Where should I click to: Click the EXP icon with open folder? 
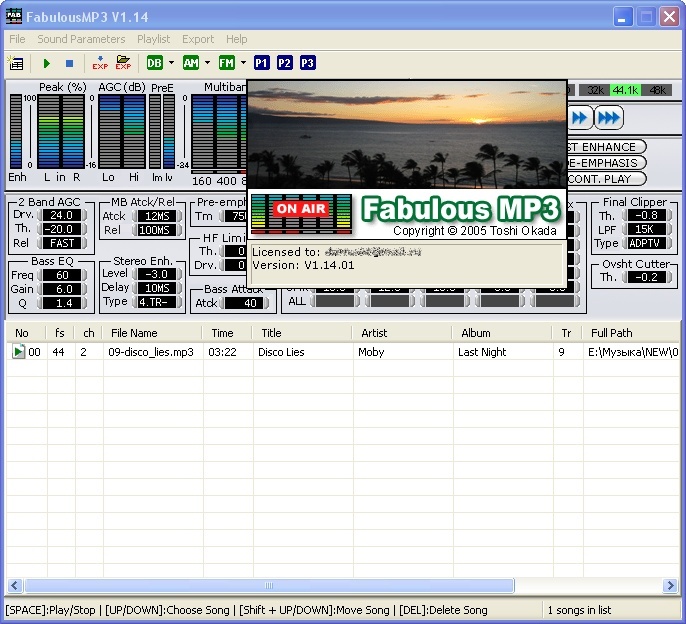pyautogui.click(x=123, y=63)
